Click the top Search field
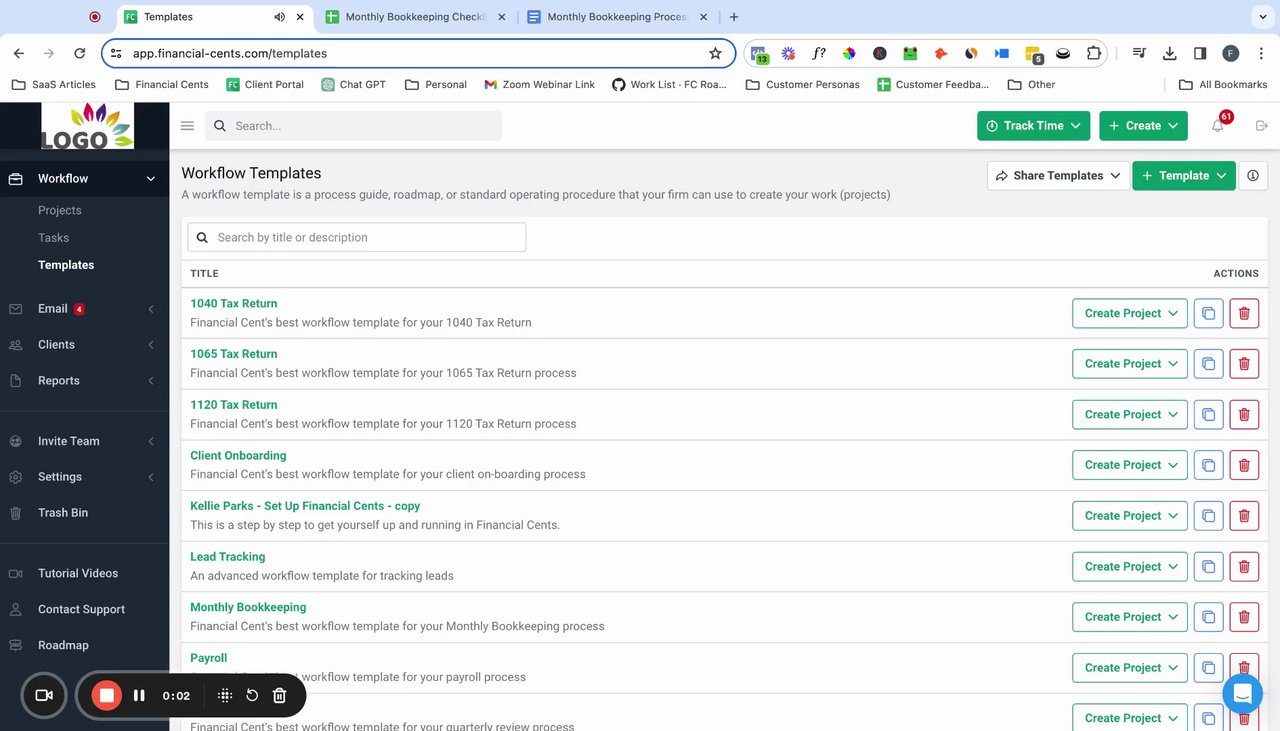This screenshot has width=1280, height=731. (353, 126)
